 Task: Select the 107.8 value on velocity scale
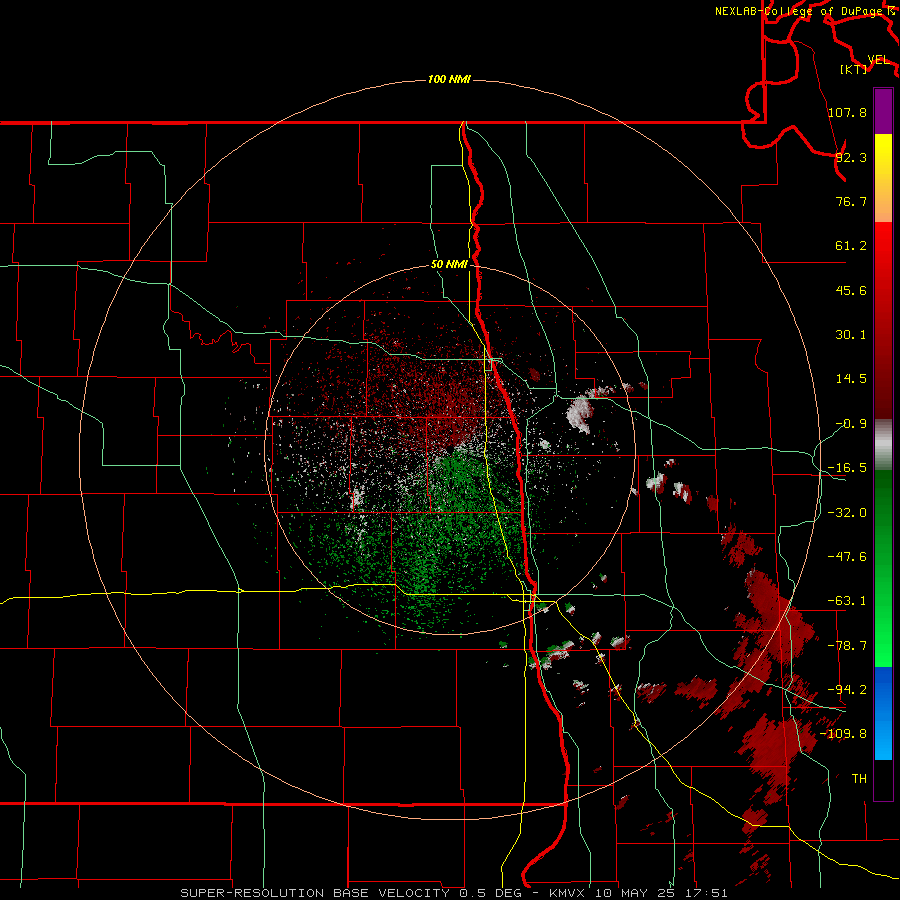(847, 112)
